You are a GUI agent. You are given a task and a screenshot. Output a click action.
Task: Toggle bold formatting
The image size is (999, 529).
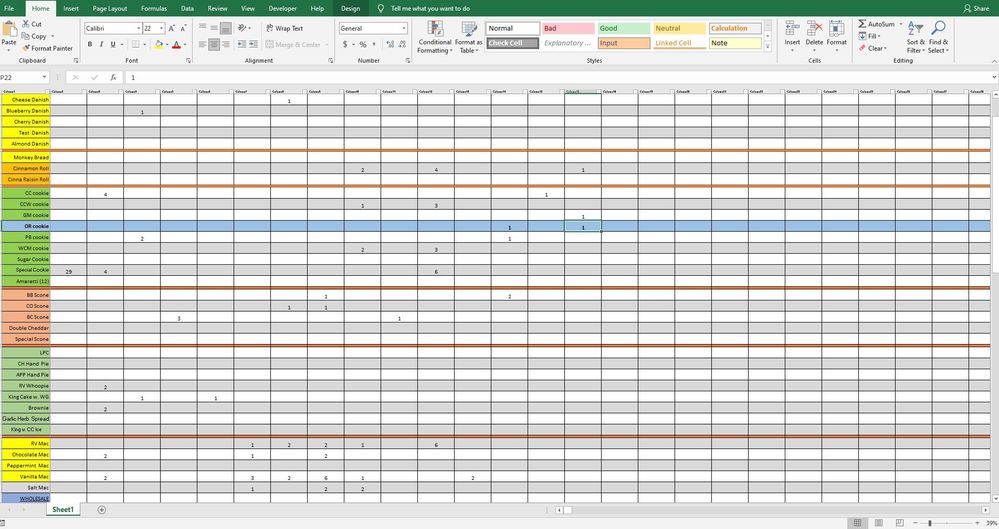(90, 44)
